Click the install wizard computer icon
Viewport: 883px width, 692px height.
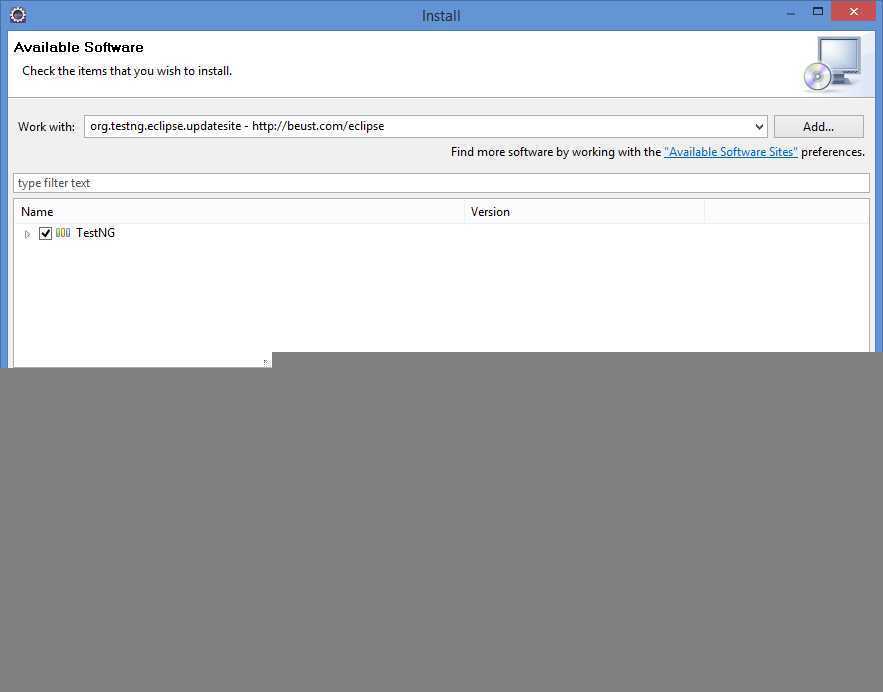pos(833,64)
